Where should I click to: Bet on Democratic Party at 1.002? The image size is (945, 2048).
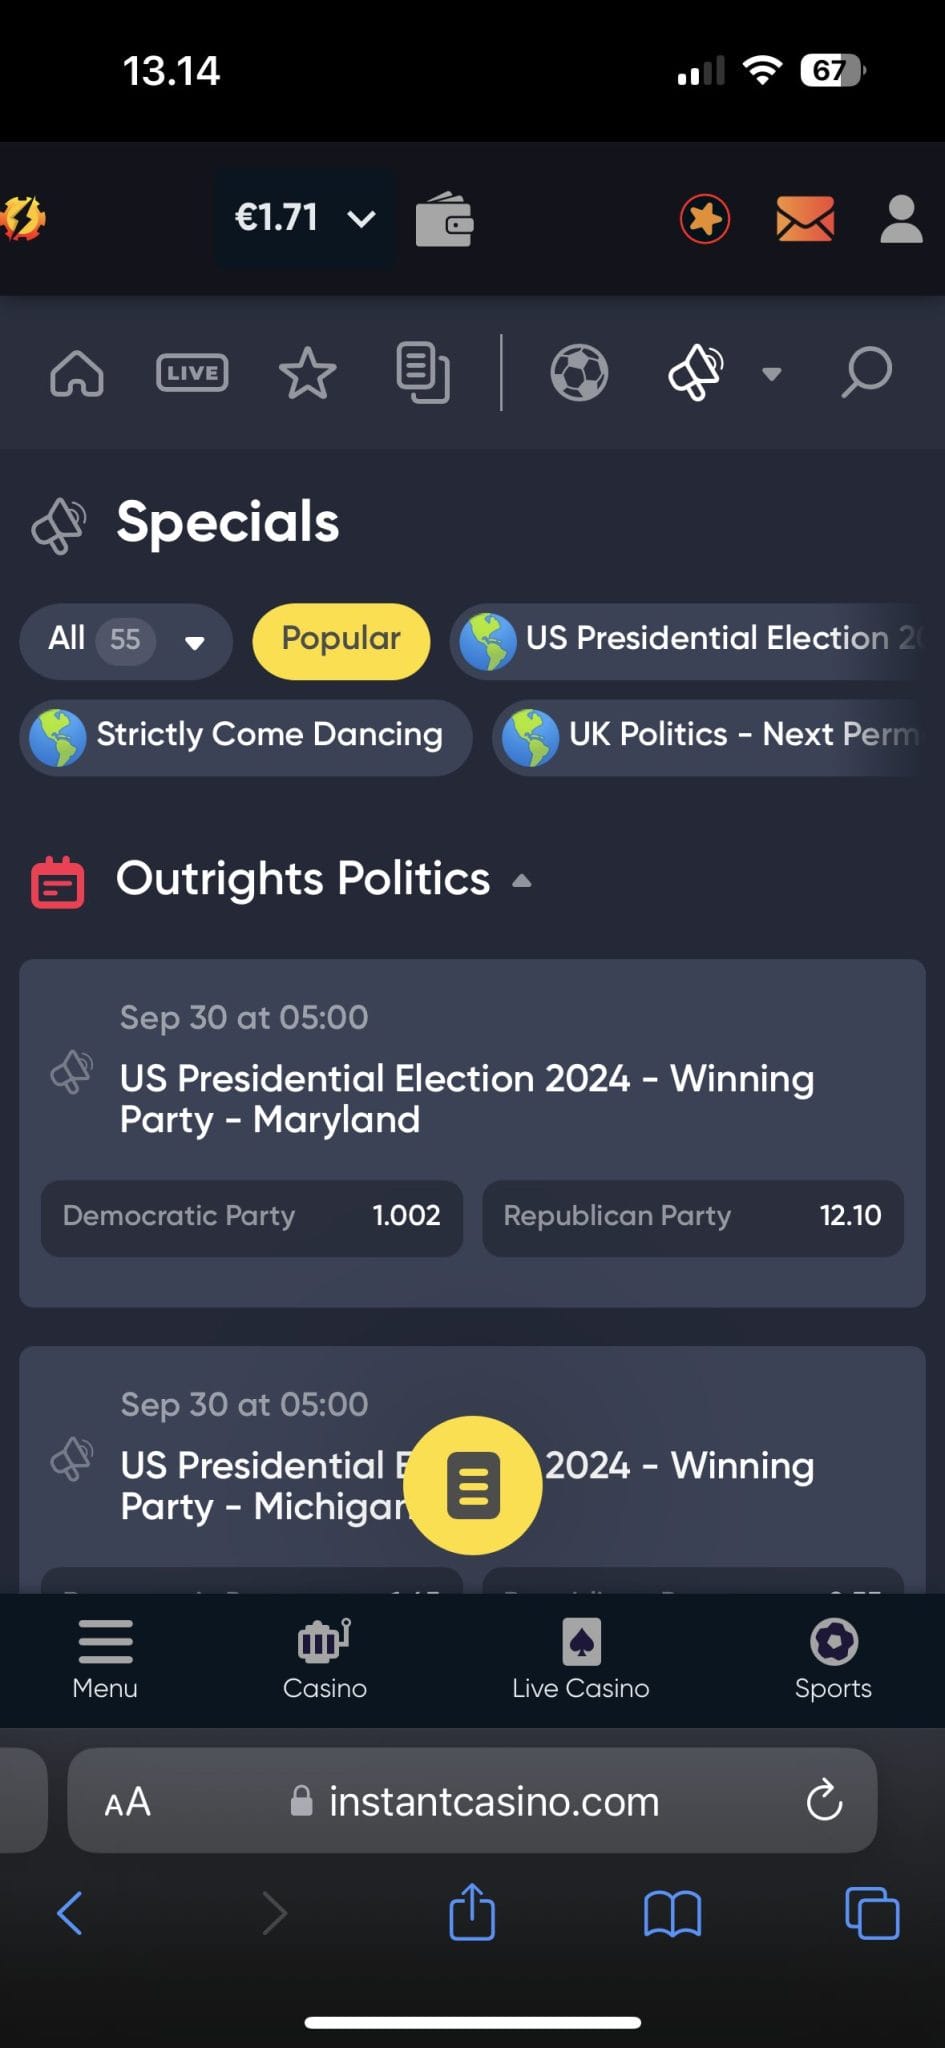point(251,1217)
